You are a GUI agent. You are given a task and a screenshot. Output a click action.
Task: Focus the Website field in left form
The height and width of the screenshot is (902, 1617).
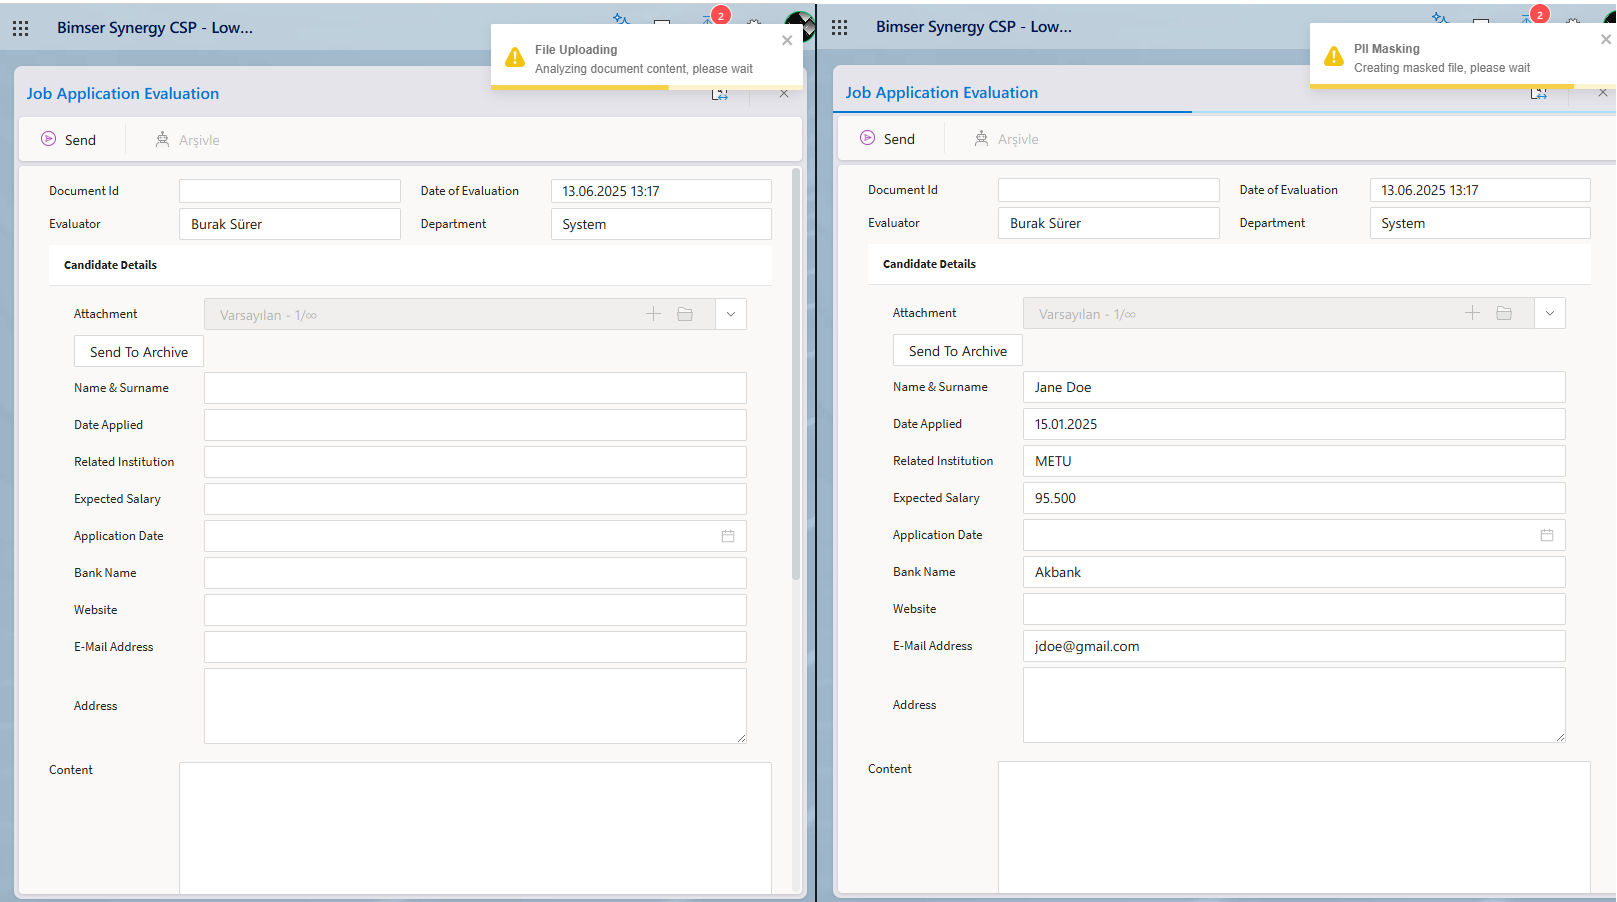[x=475, y=610]
